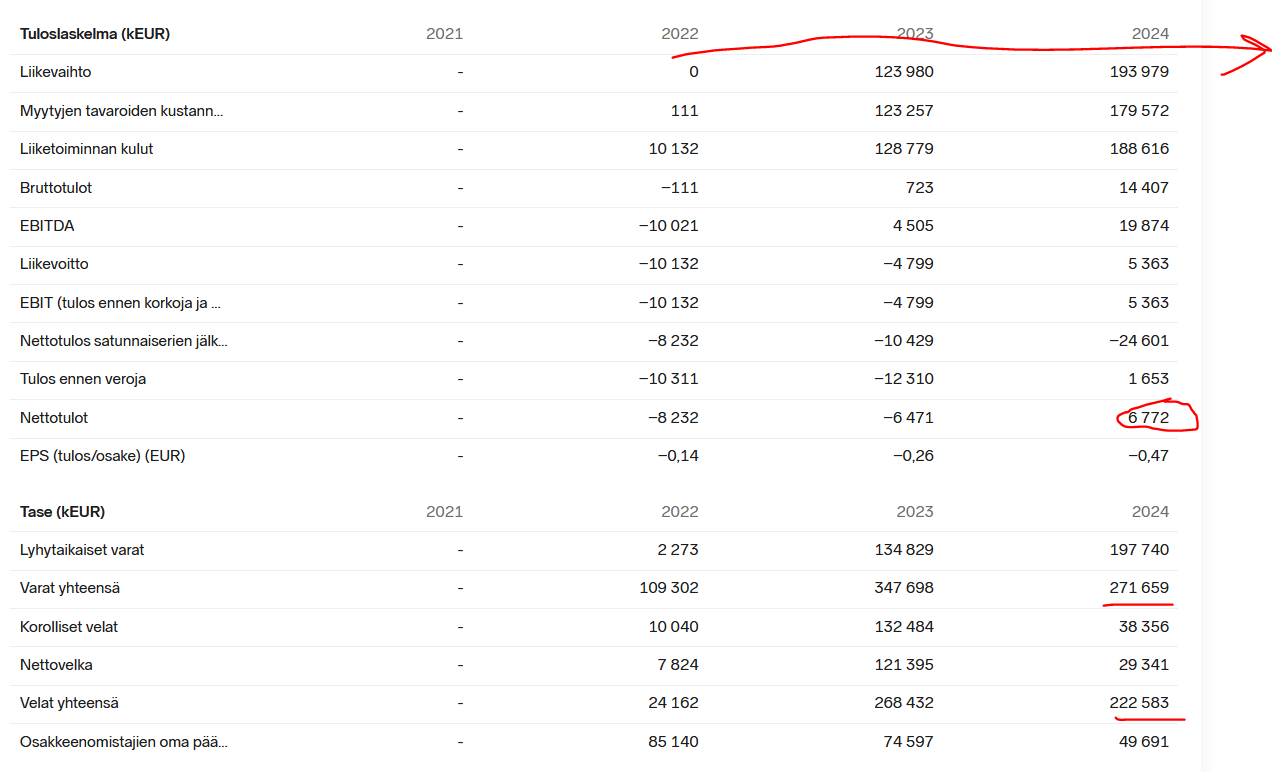Click the truncated "Osakkeenomistajien oma pää..." row label

(123, 742)
